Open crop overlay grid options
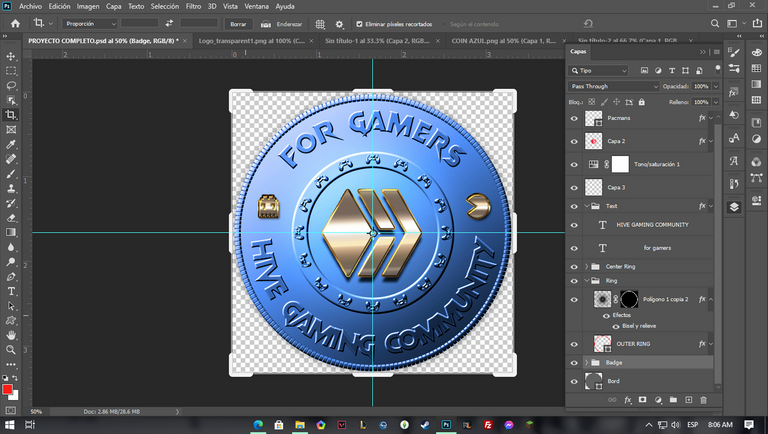Screen dimensions: 768x434 click(x=320, y=24)
